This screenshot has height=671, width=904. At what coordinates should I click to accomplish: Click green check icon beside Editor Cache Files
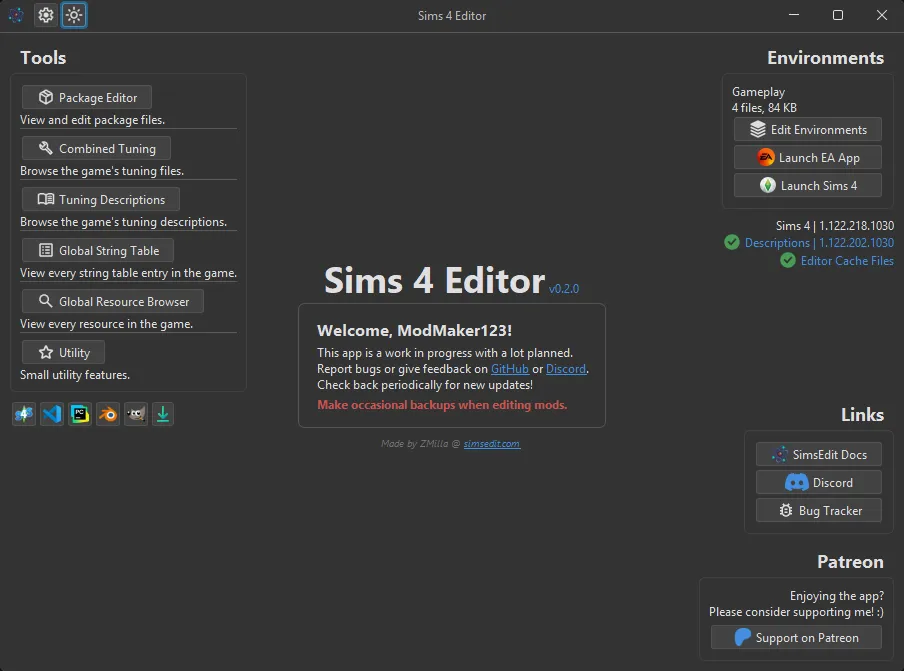(x=788, y=261)
